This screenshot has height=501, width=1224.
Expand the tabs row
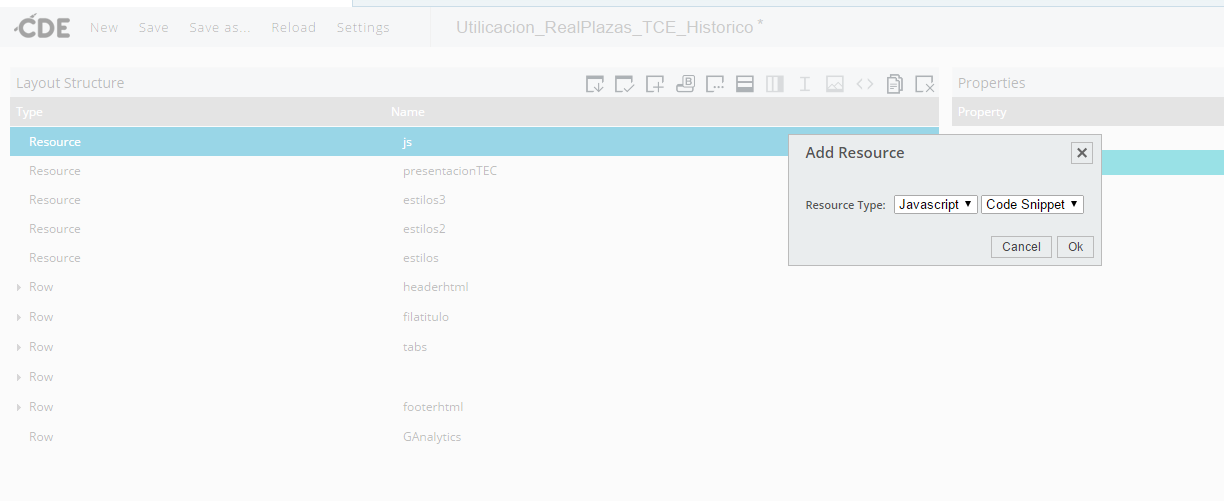click(x=19, y=348)
